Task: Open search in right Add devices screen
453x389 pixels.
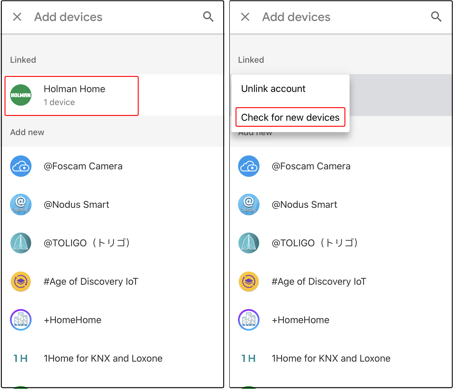Action: click(x=436, y=16)
